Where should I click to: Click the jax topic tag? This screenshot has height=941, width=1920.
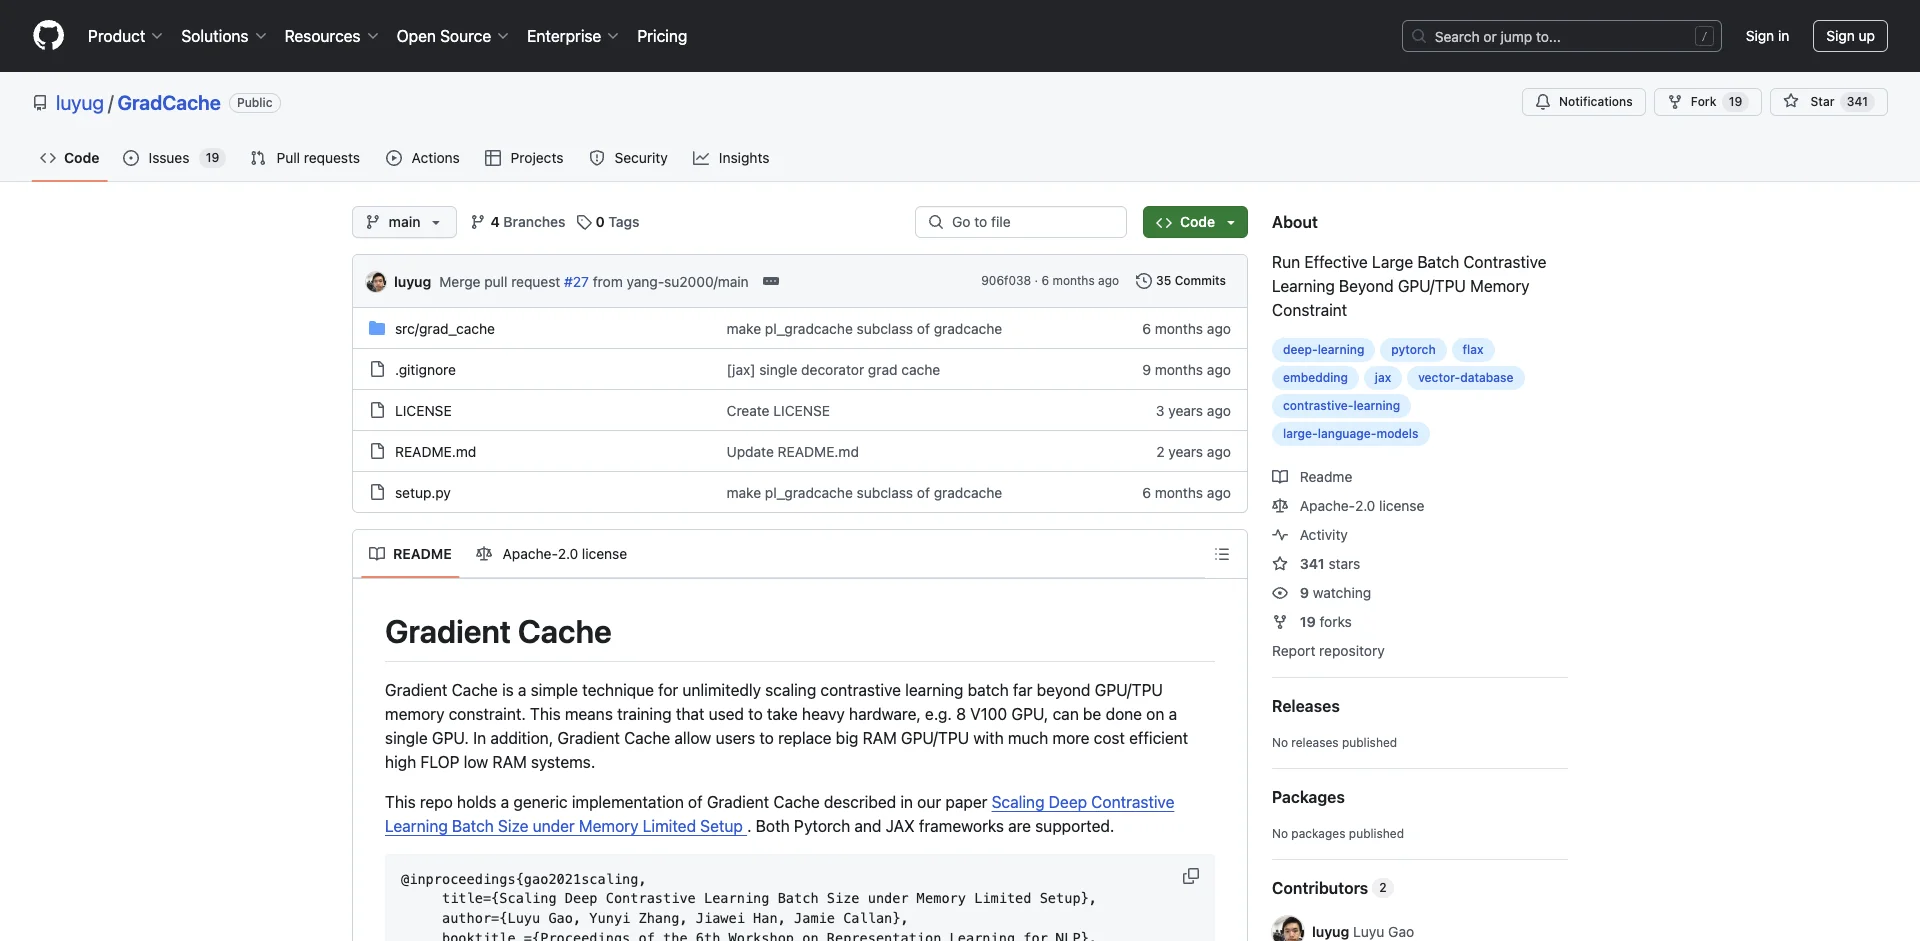[x=1383, y=378]
